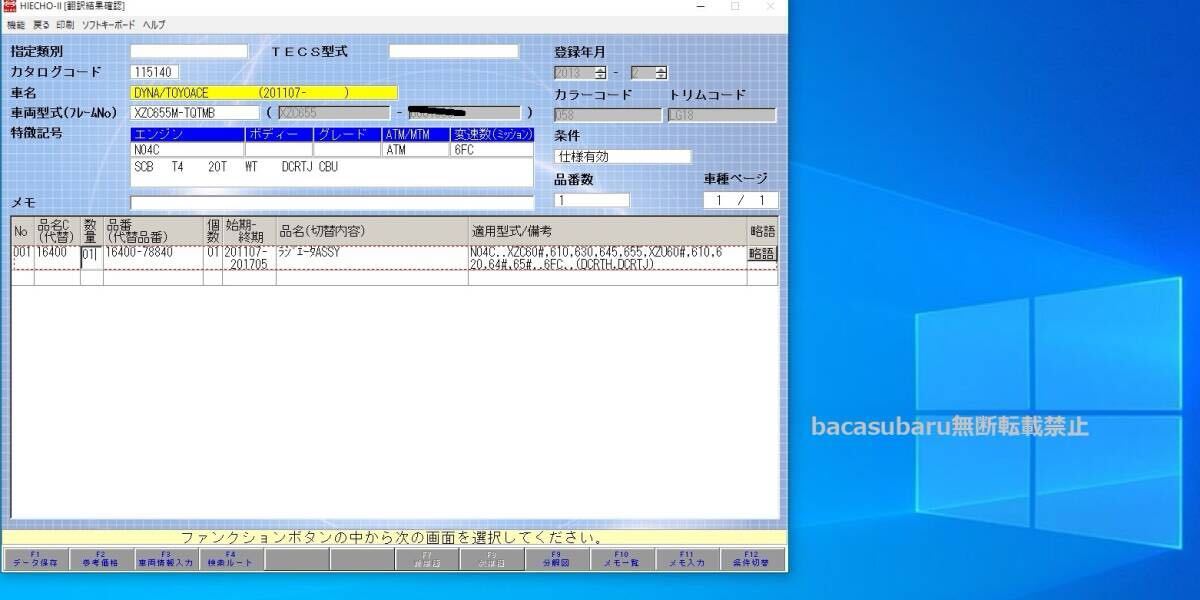1200x600 pixels.
Task: Click the HIECHO-II app icon in title bar
Action: [9, 6]
